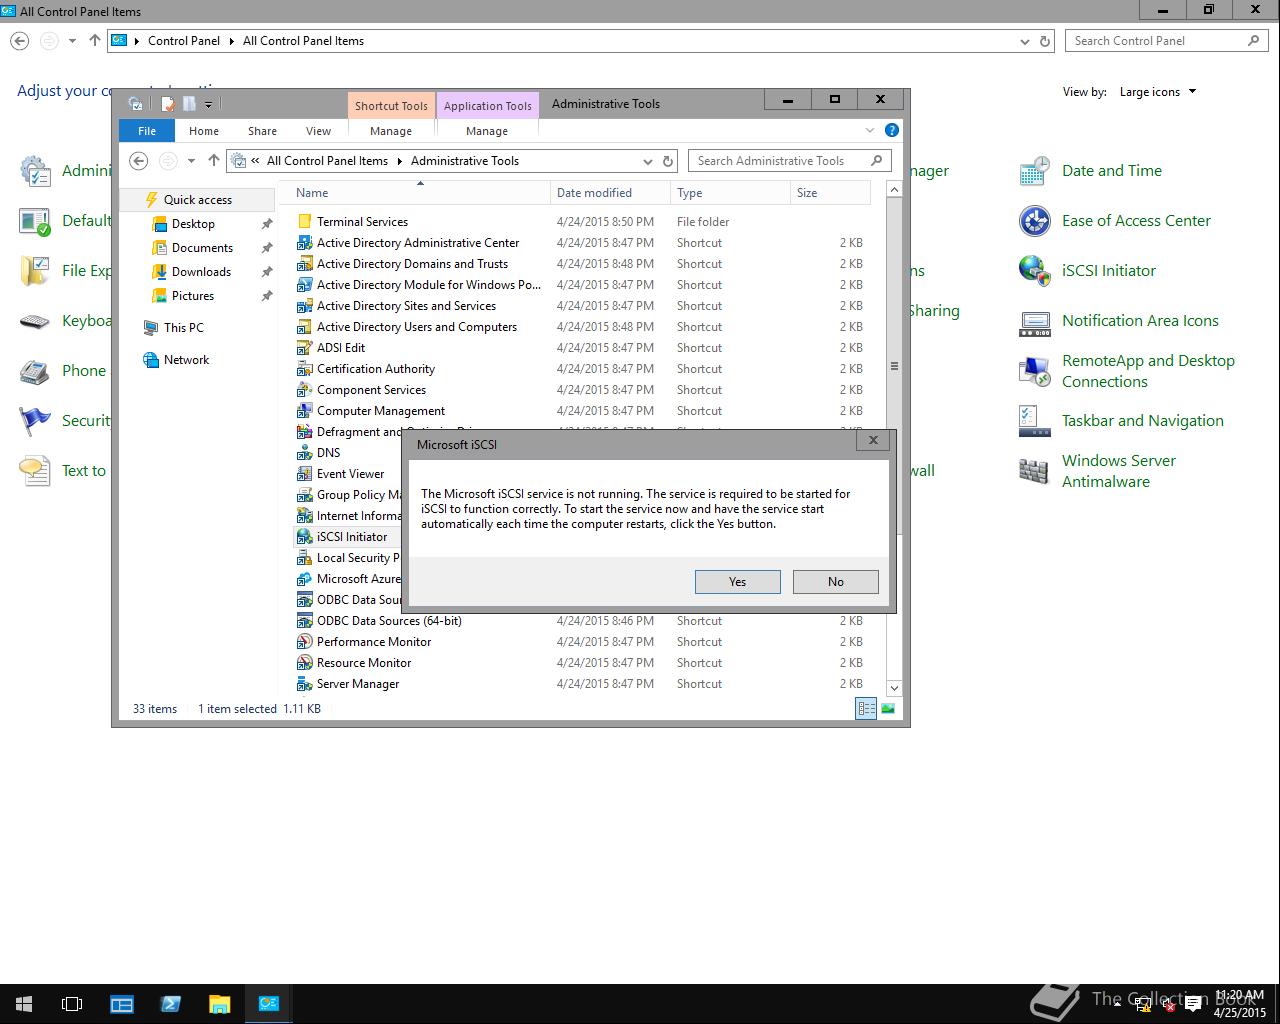Viewport: 1280px width, 1024px height.
Task: Open the File menu in Administrative Tools
Action: (147, 131)
